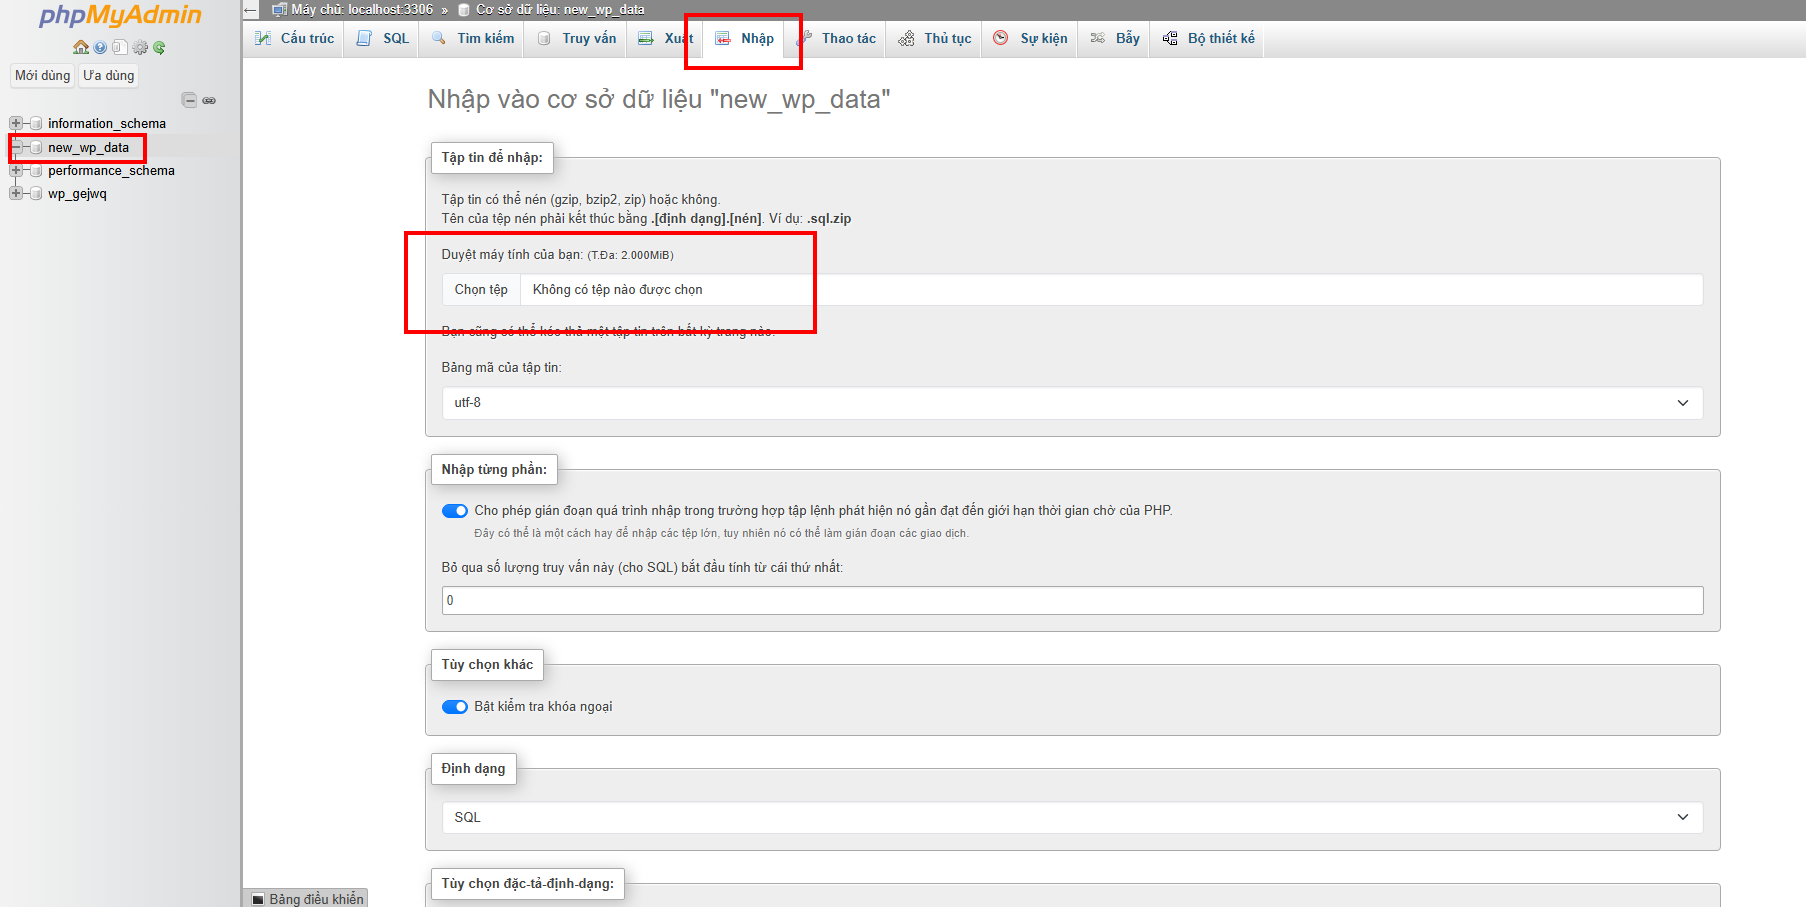This screenshot has width=1806, height=907.
Task: Open the blue question mark help icon
Action: (x=100, y=47)
